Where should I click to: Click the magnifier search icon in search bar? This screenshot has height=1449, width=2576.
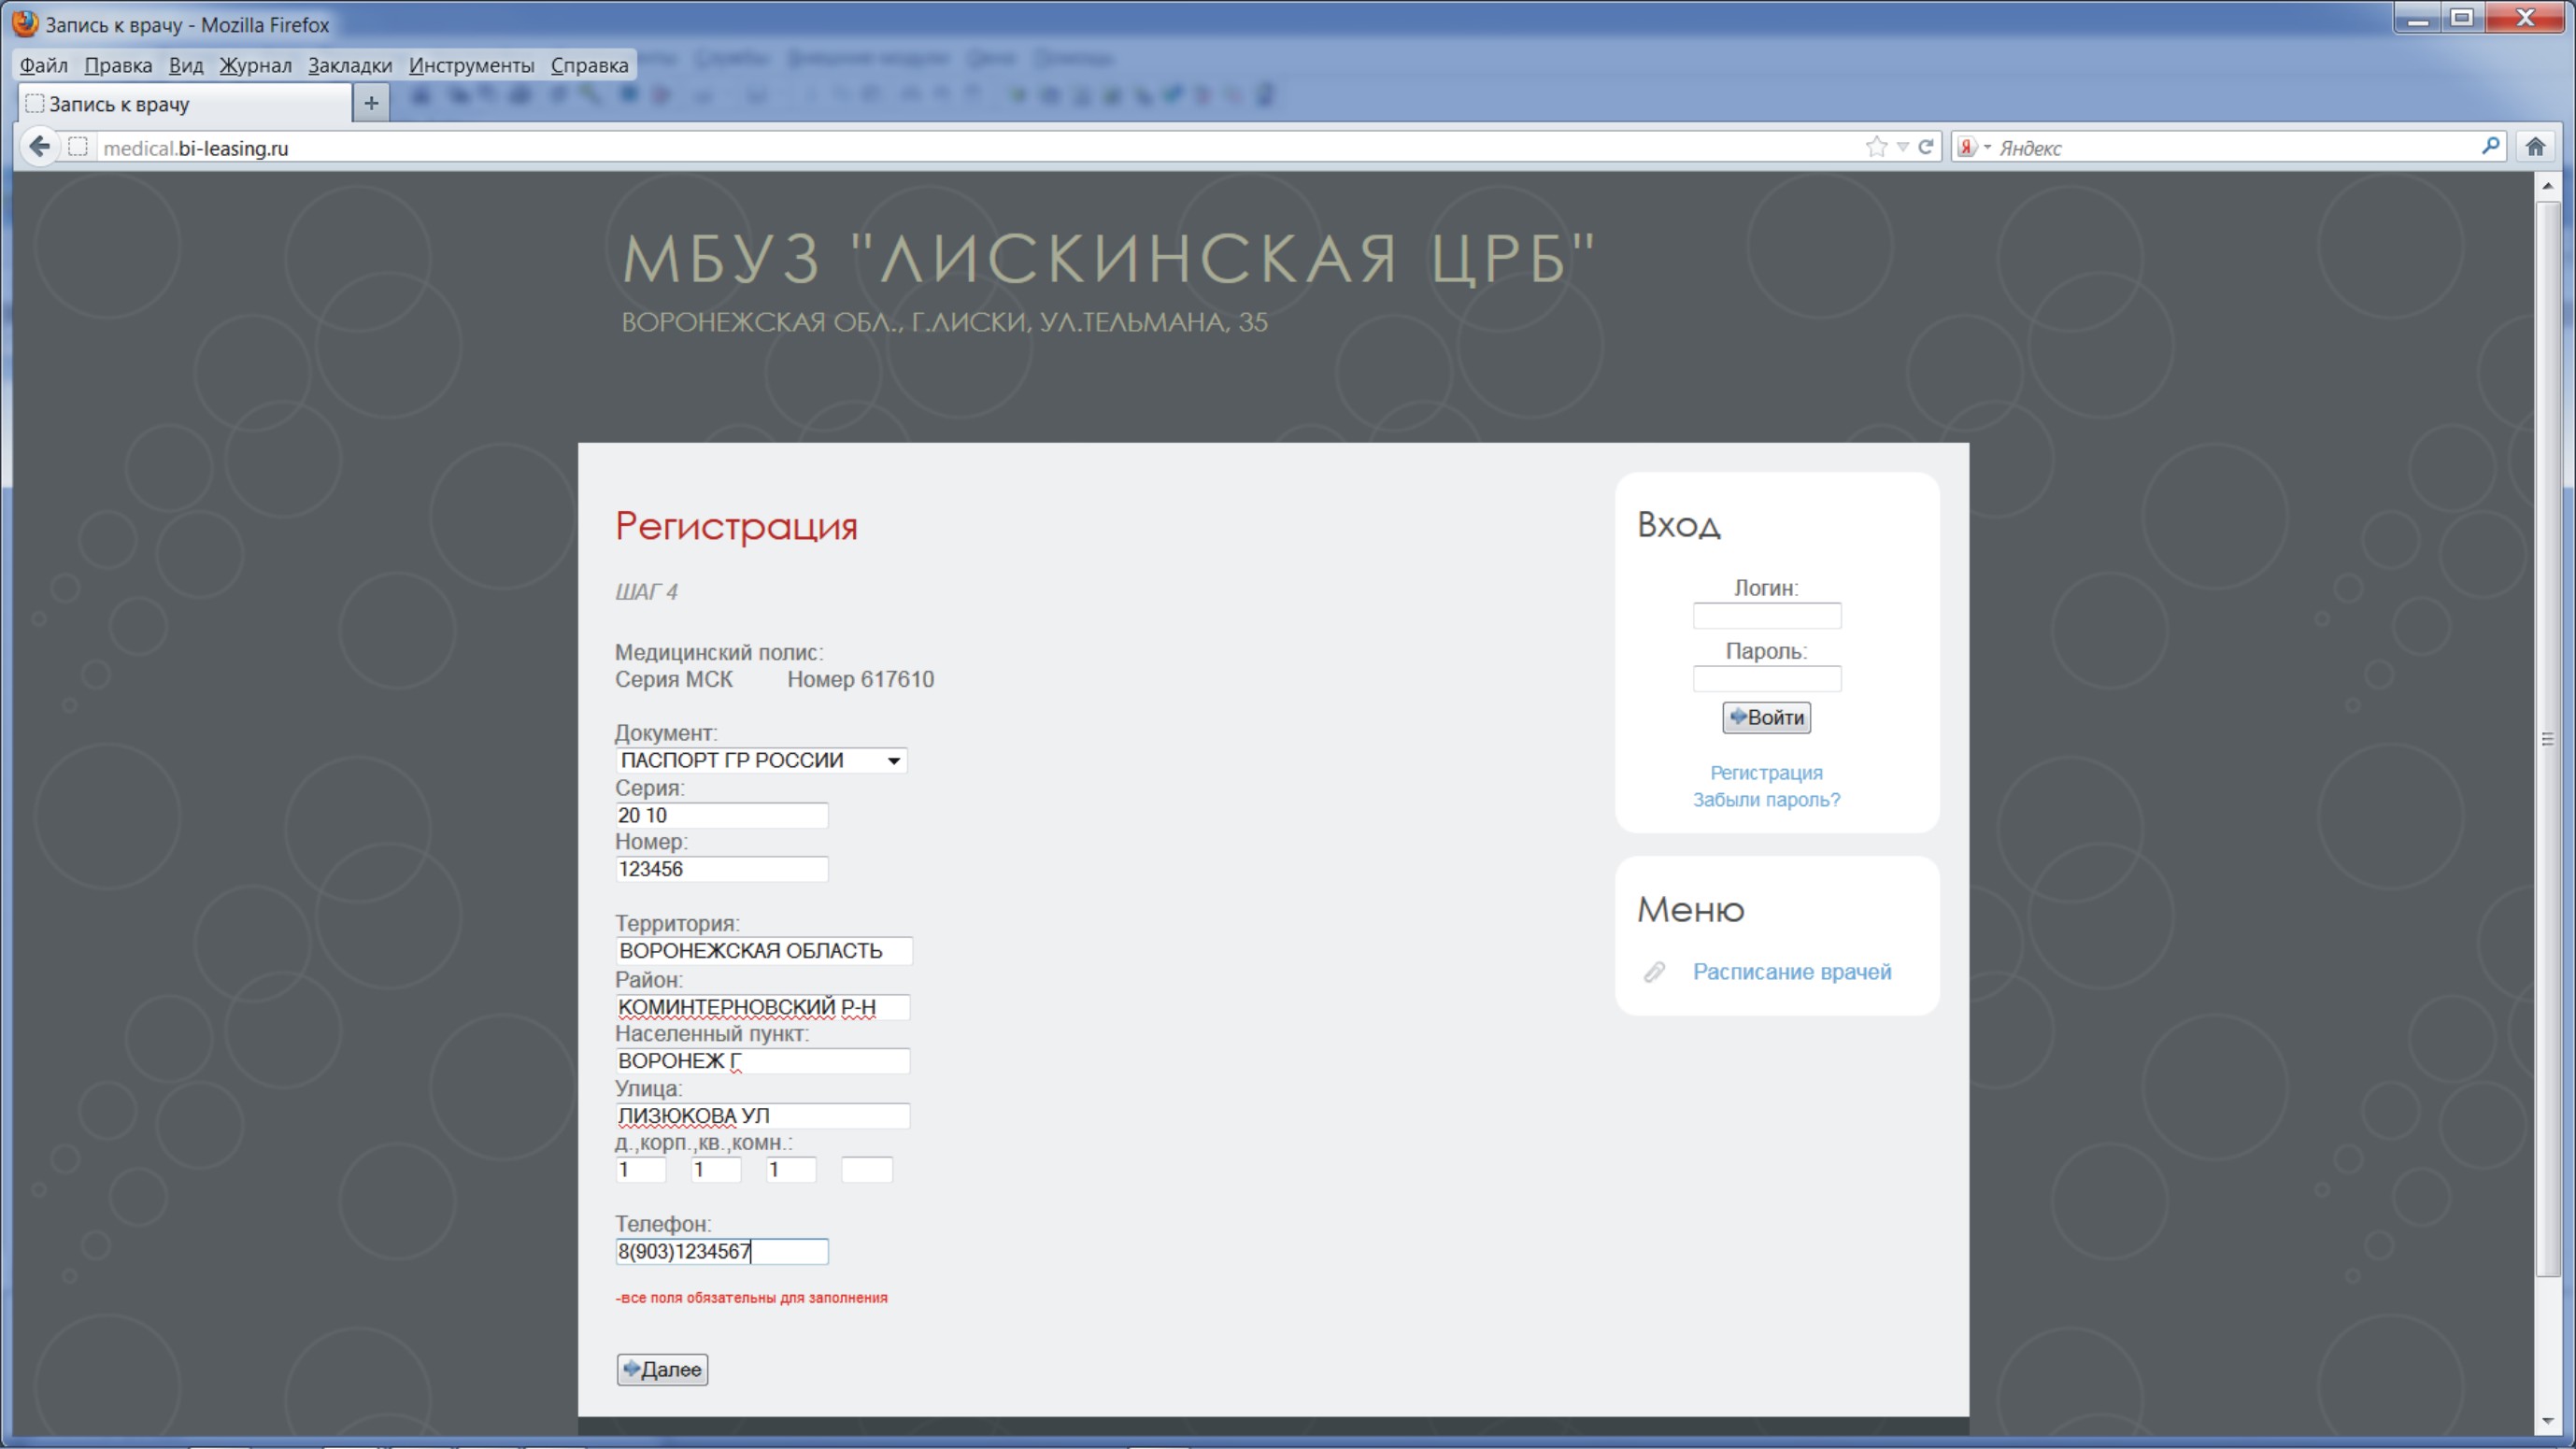[x=2490, y=146]
